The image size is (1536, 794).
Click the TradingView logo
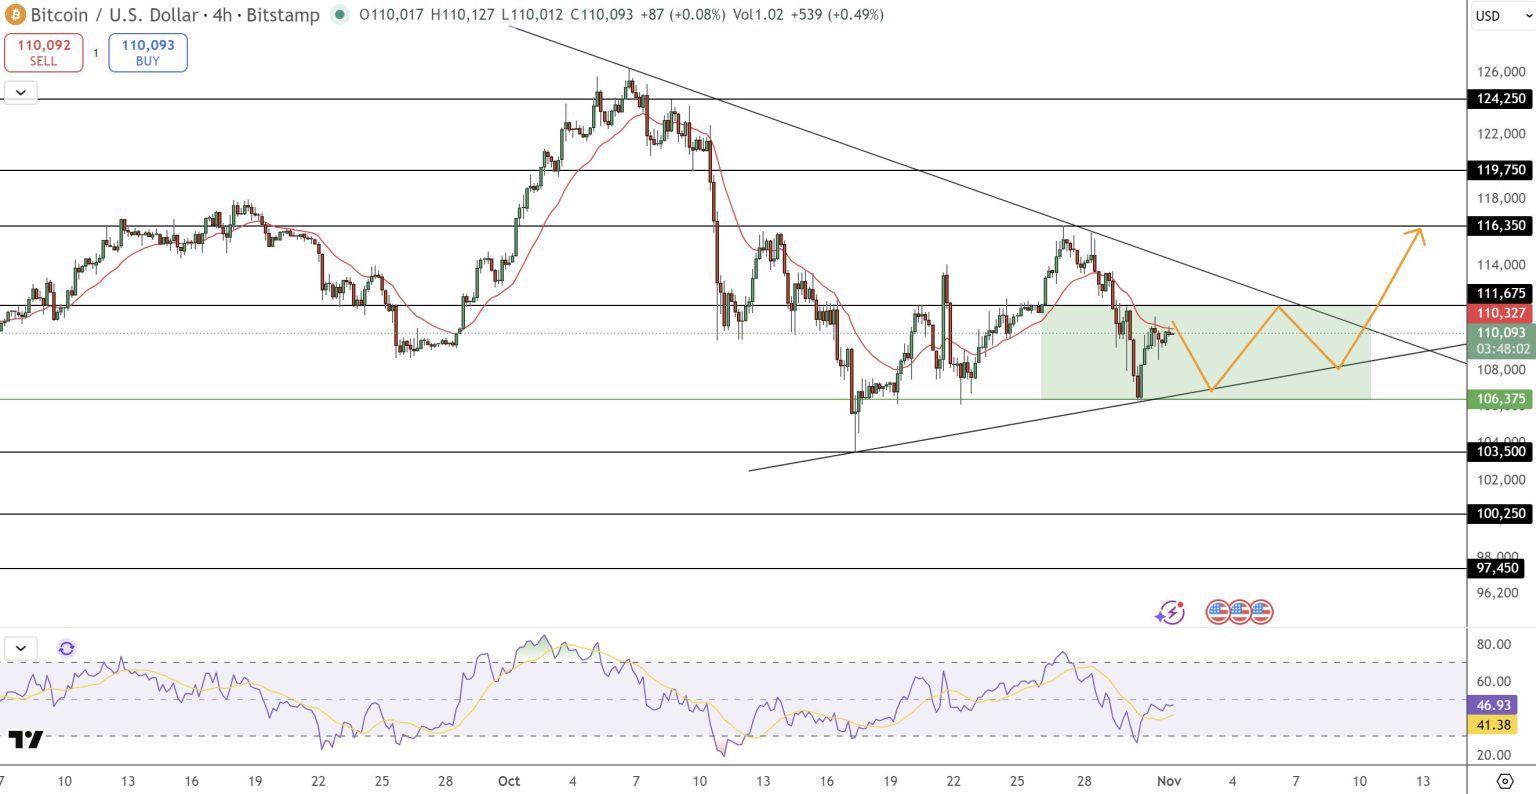tap(26, 740)
